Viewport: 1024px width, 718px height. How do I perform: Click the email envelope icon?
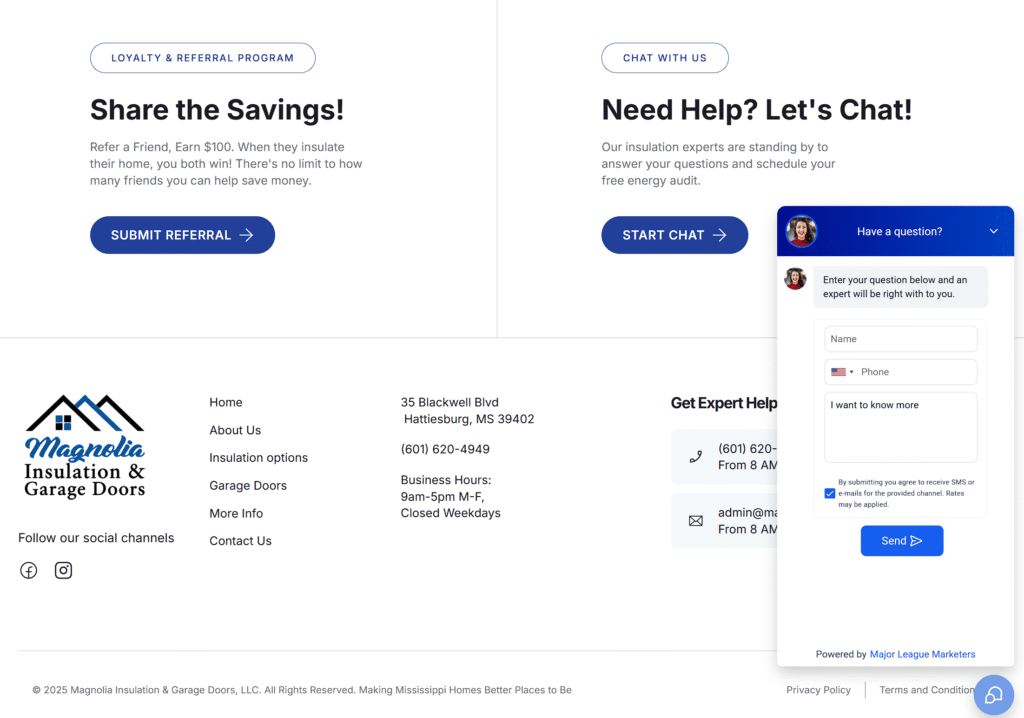tap(696, 521)
